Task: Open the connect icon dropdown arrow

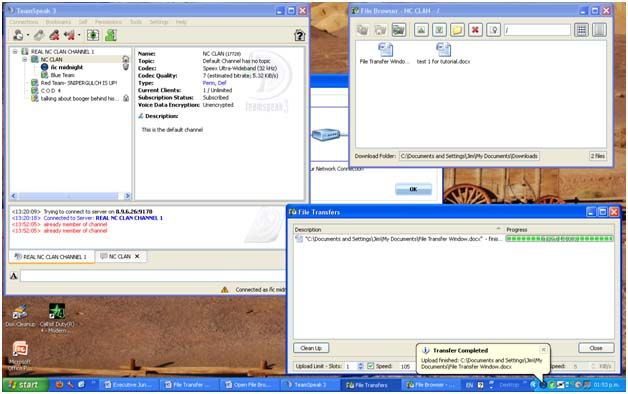Action: pyautogui.click(x=27, y=36)
